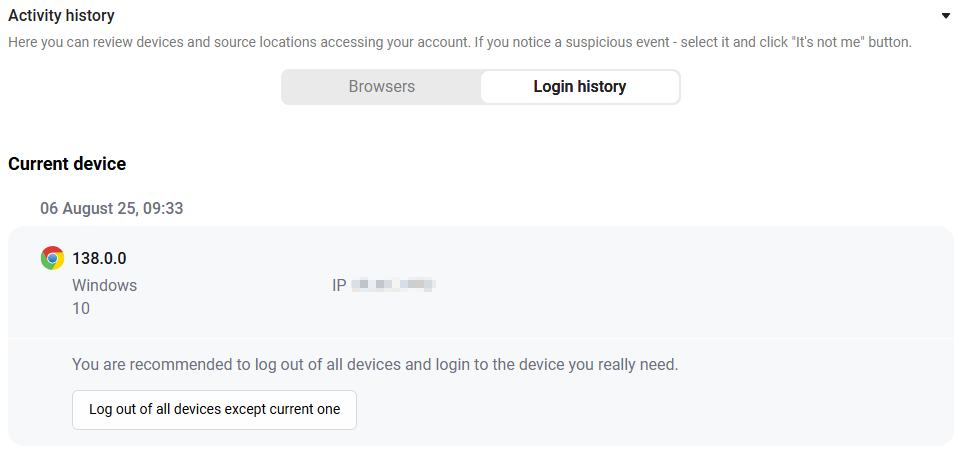Click the gray tab switcher background
This screenshot has width=962, height=454.
[480, 87]
